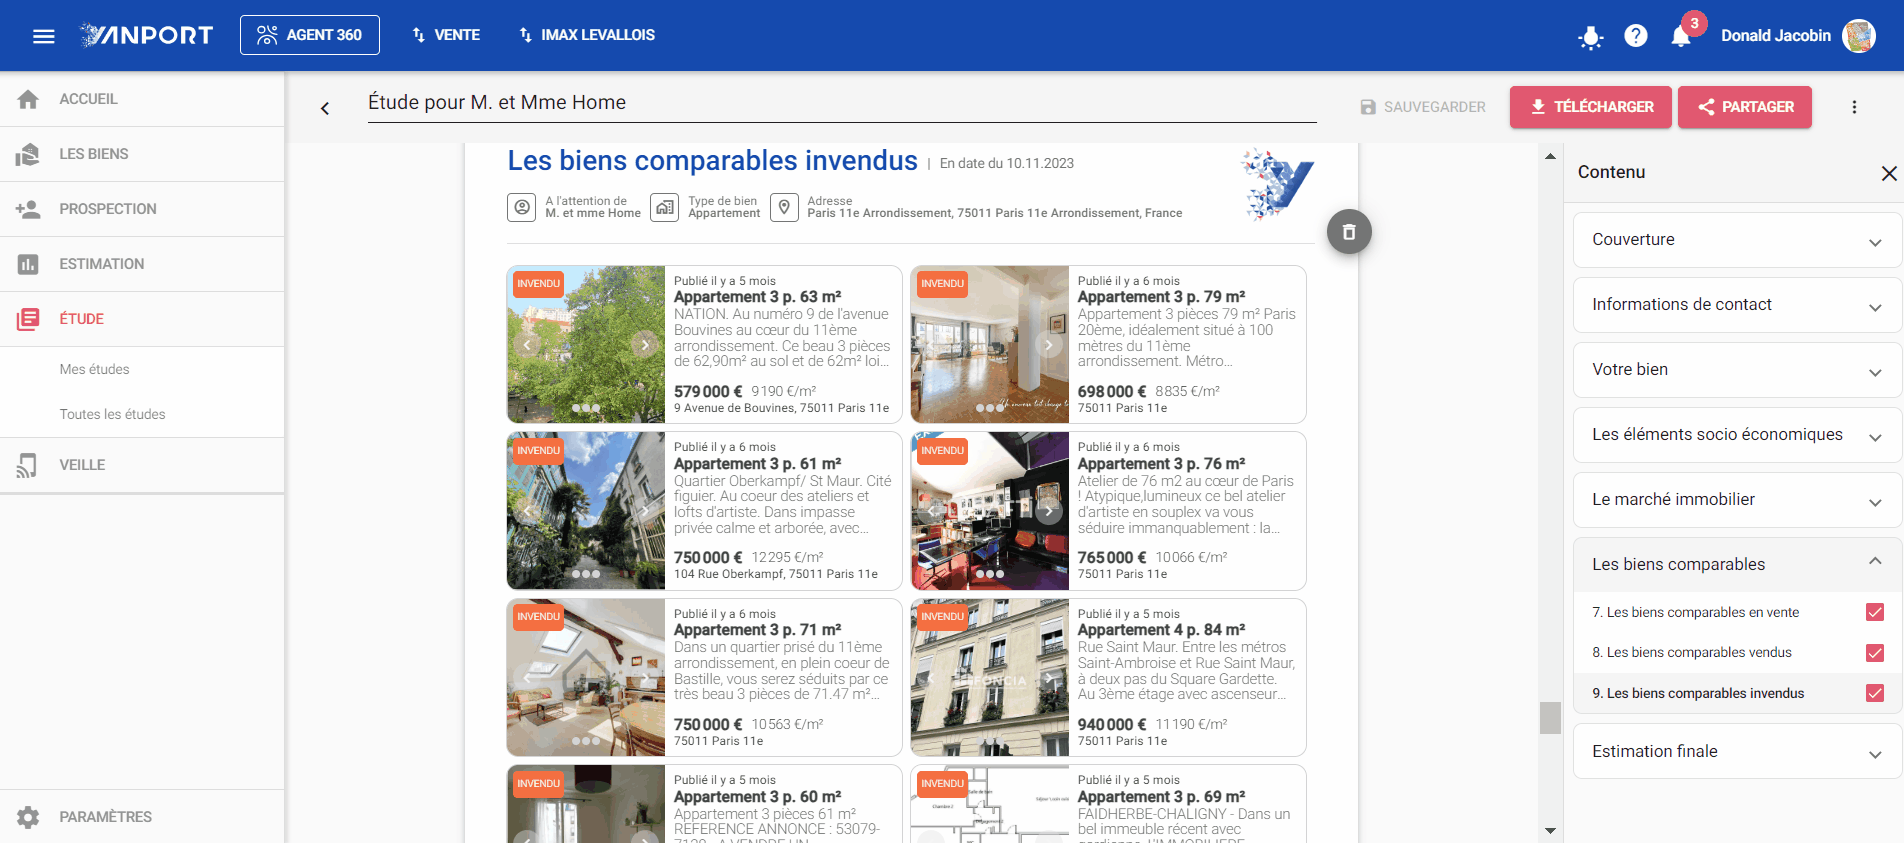Open the 71 m² apartment photo
This screenshot has width=1904, height=843.
(x=586, y=678)
